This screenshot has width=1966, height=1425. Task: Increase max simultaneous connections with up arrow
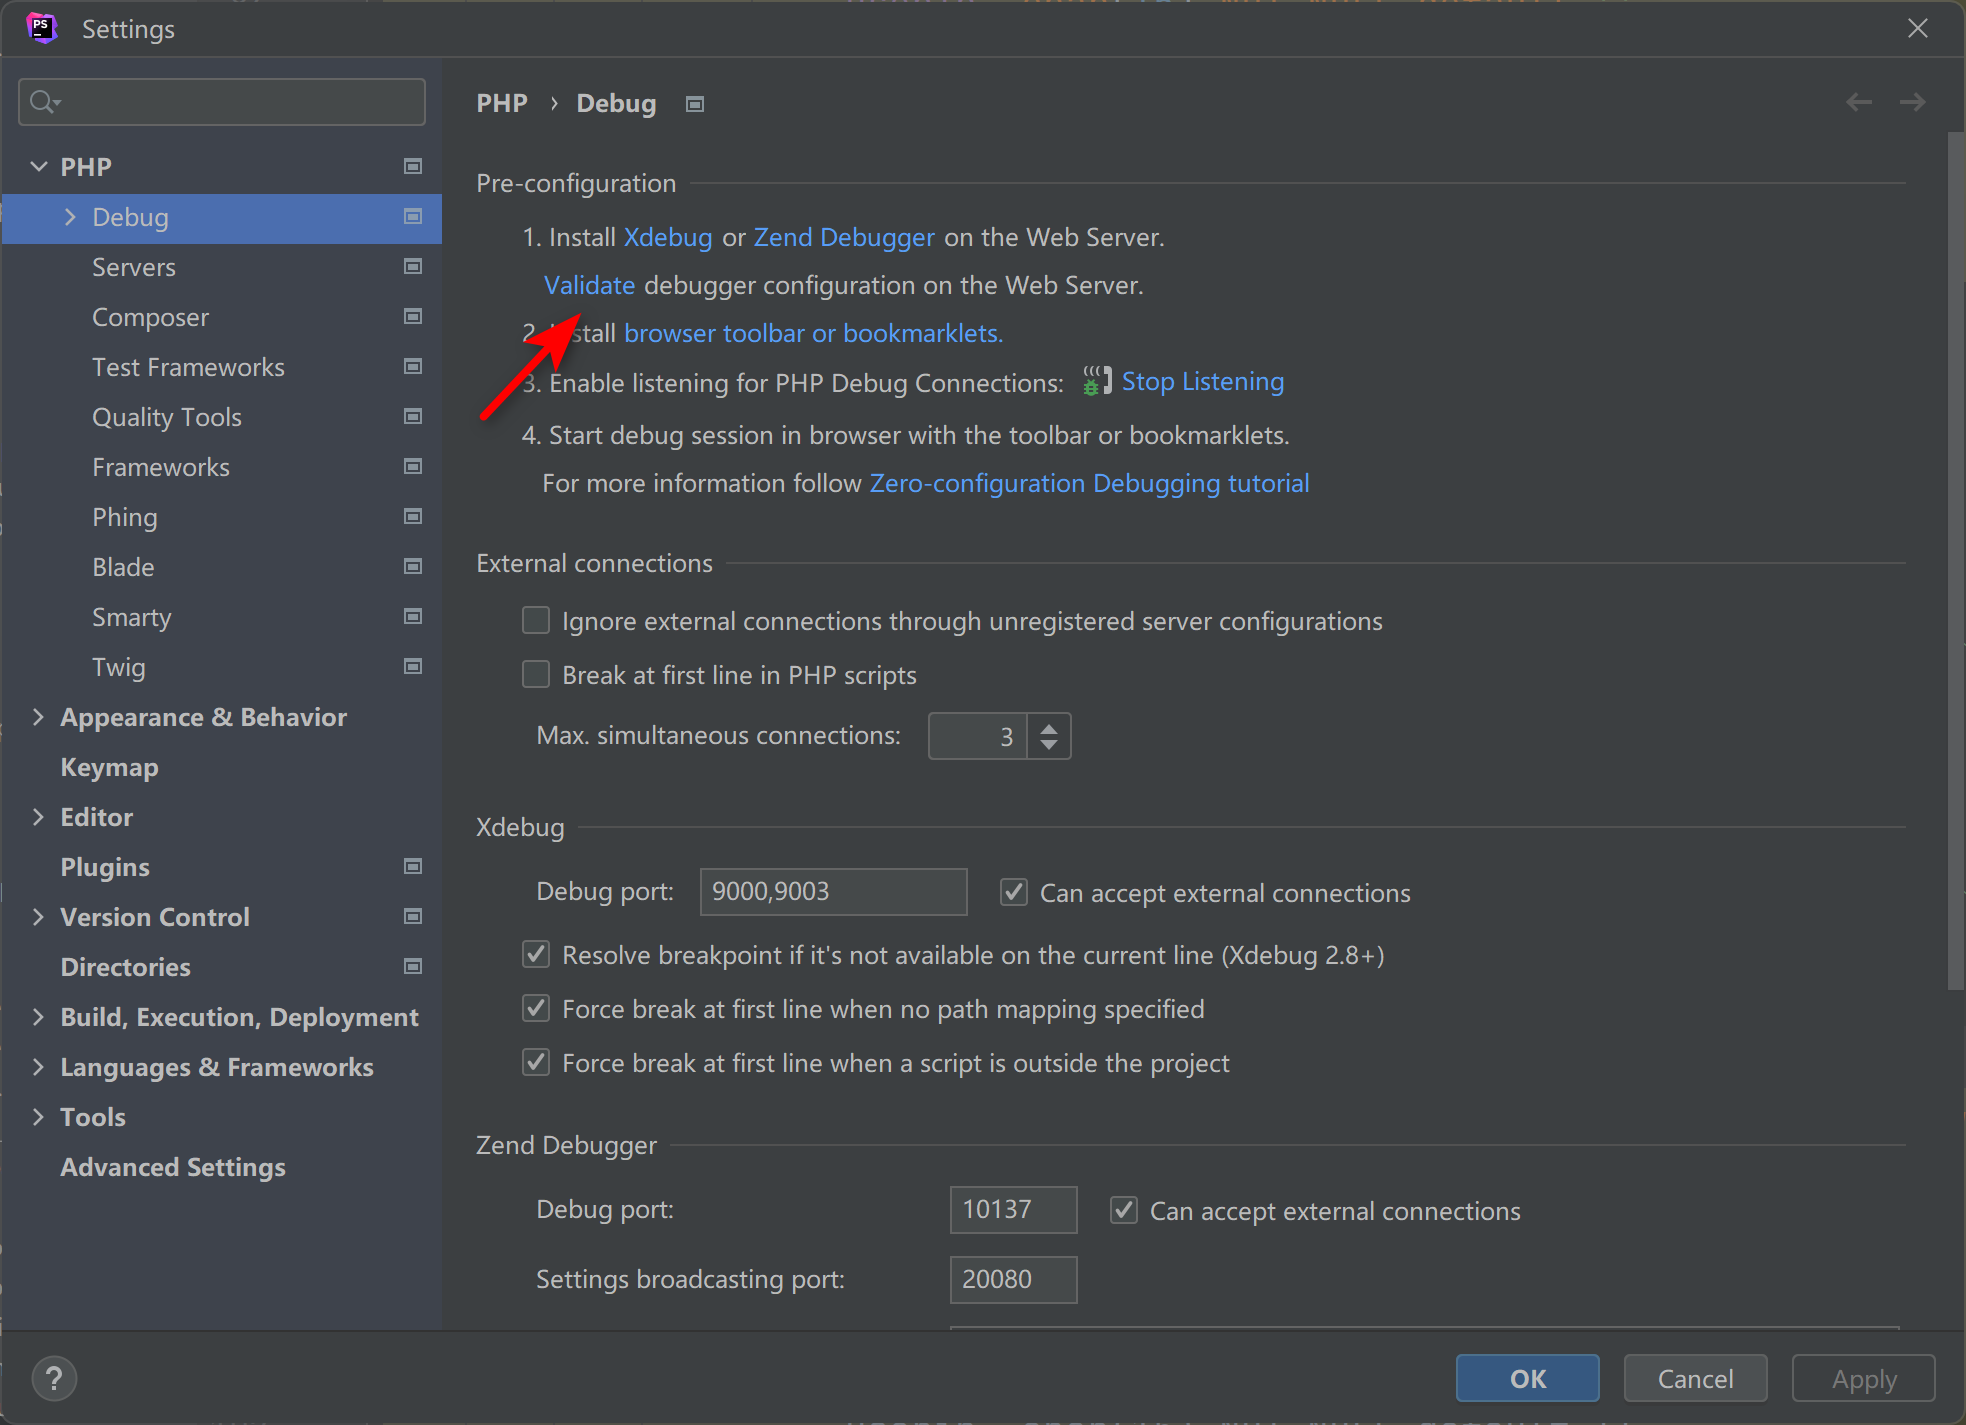pyautogui.click(x=1049, y=727)
